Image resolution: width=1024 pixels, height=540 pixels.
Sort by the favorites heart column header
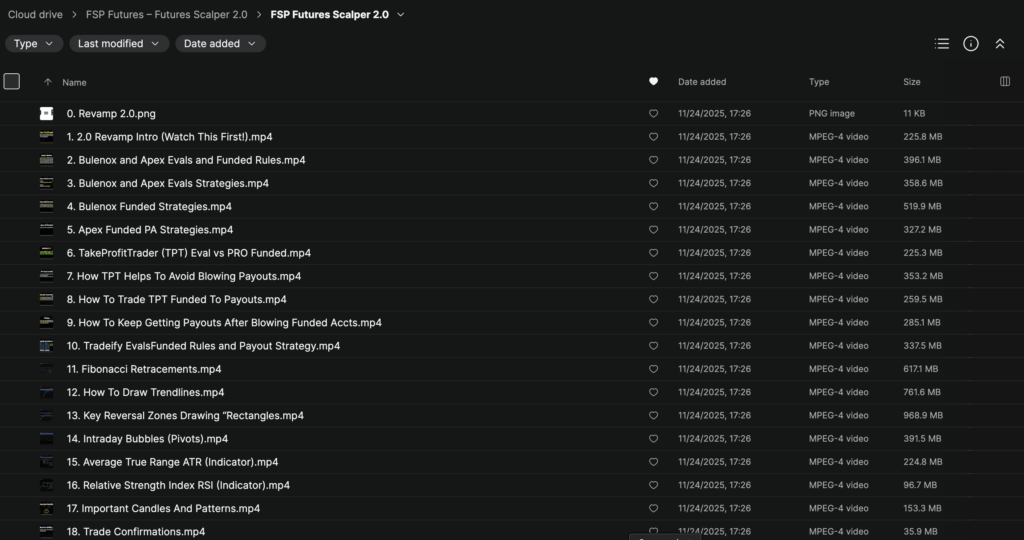coord(653,82)
